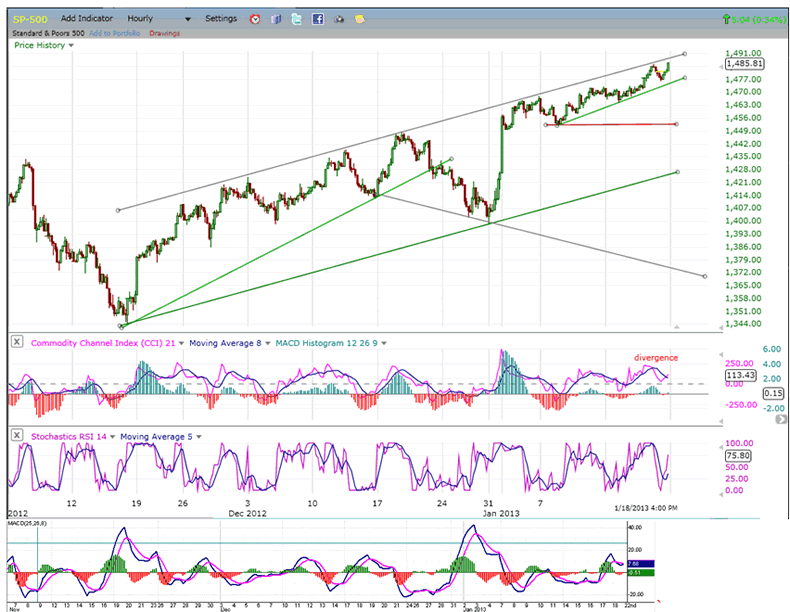Select the left starting handle of gray channel line
Screen dimensions: 790x612
(118, 210)
